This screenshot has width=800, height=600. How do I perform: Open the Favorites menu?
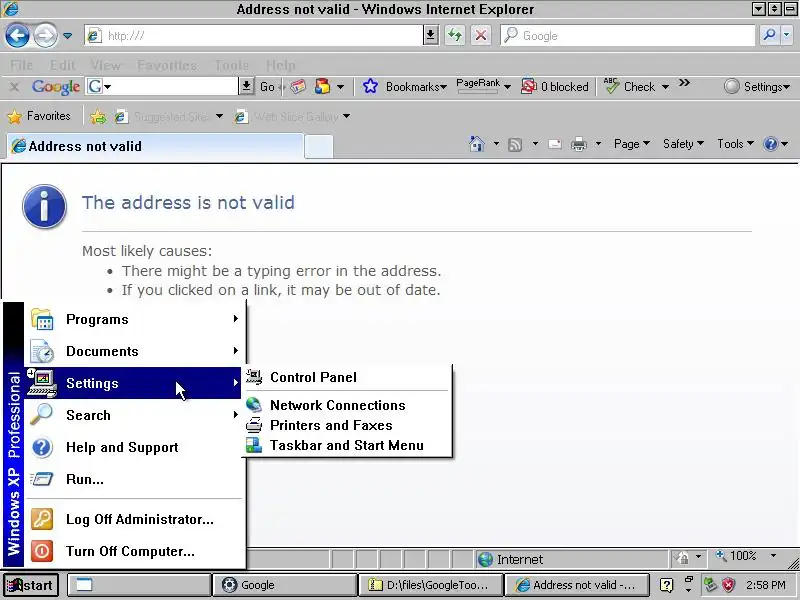pos(167,65)
